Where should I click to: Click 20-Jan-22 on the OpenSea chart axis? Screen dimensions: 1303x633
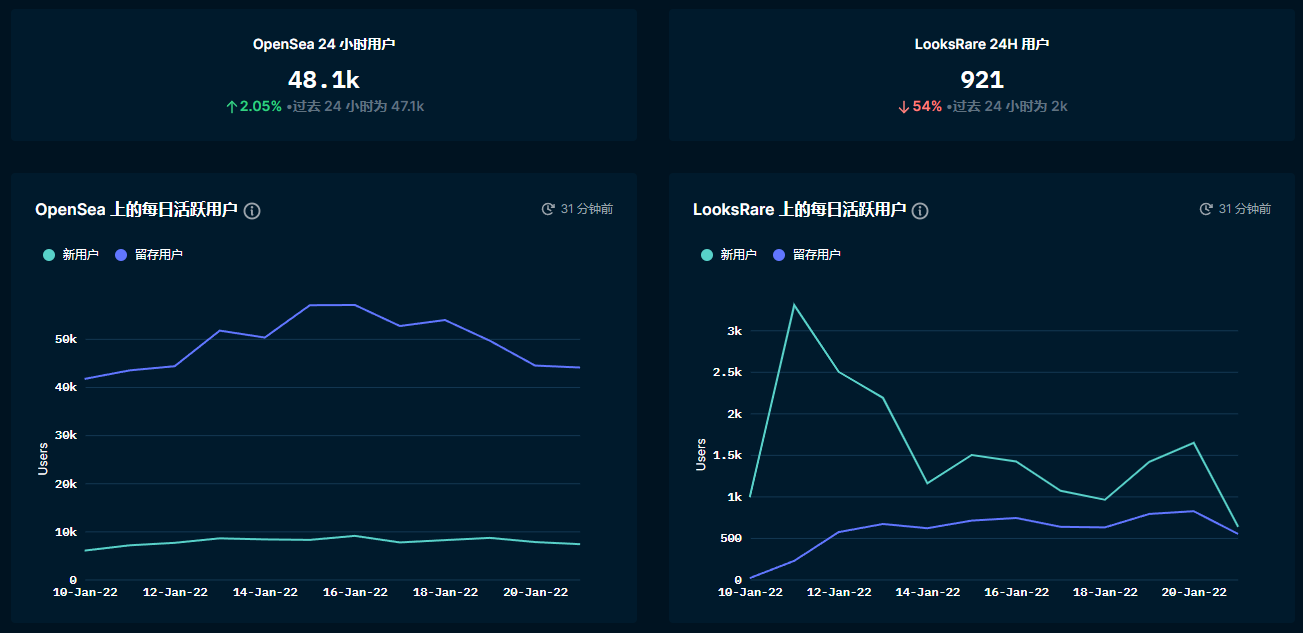point(535,592)
